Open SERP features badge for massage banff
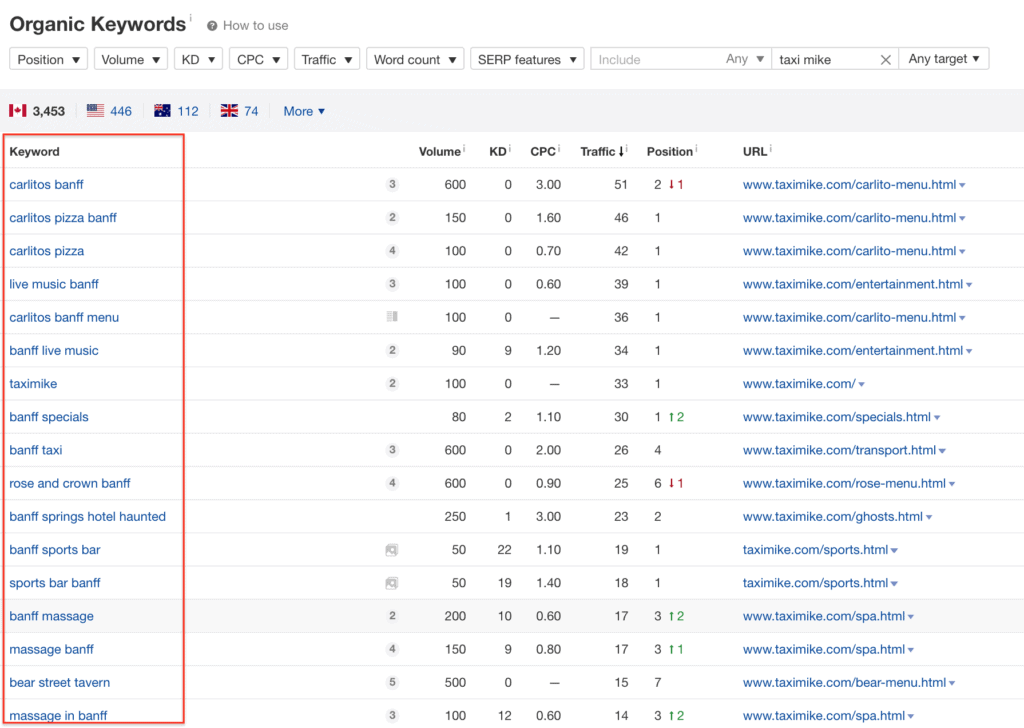Screen dimensions: 1024x728 [392, 649]
